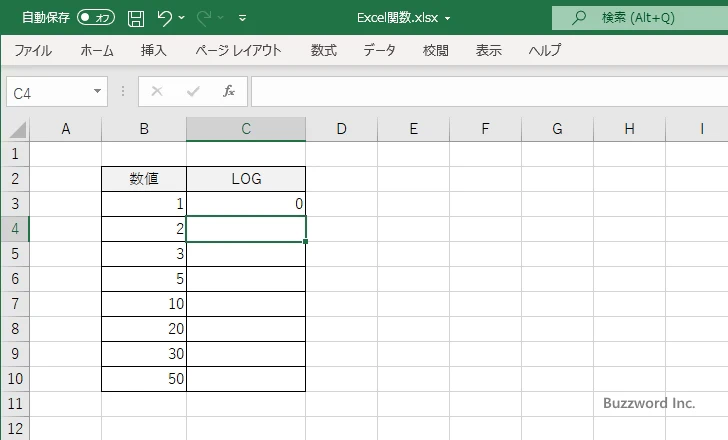This screenshot has width=728, height=440.
Task: Select column D header
Action: pyautogui.click(x=341, y=129)
